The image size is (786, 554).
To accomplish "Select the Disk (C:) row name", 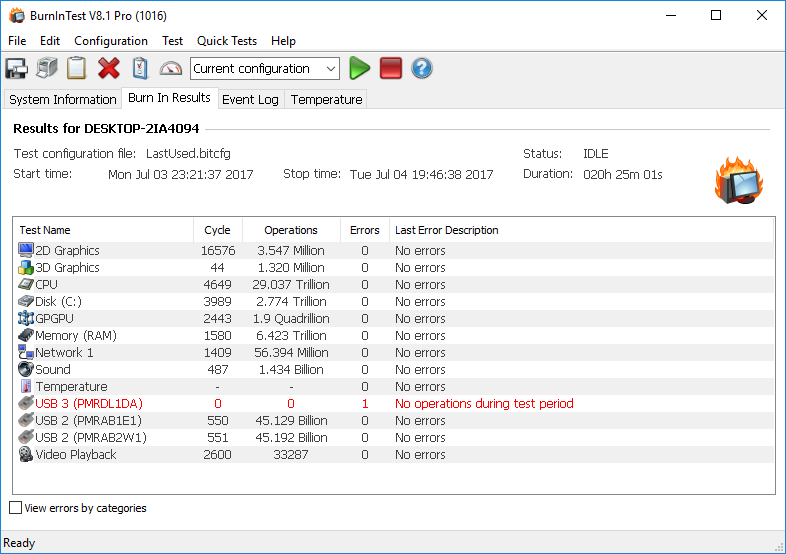I will (x=58, y=301).
